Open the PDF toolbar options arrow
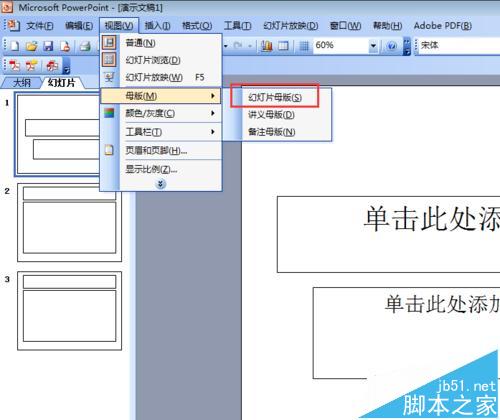The width and height of the screenshot is (500, 420). [66, 66]
